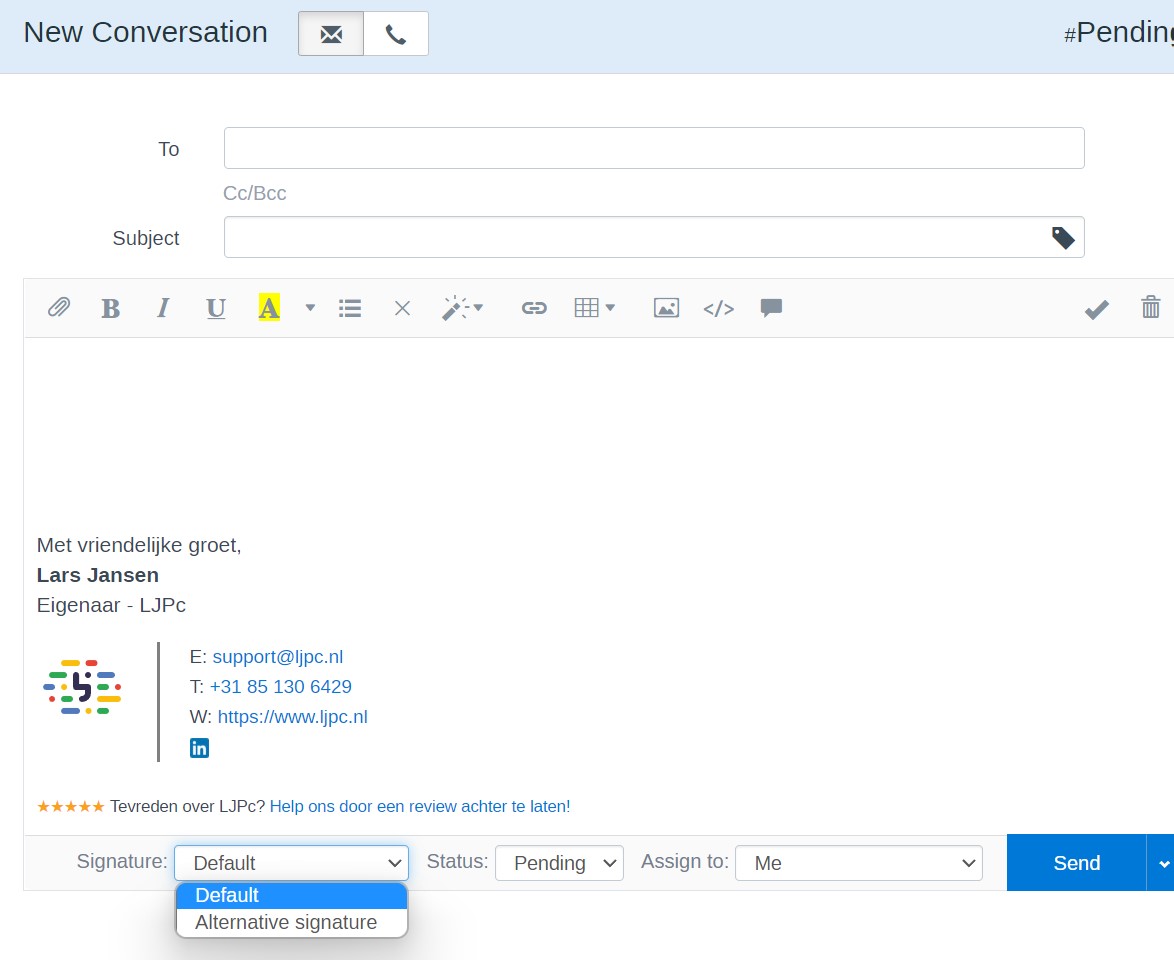Open the code view editor

click(718, 308)
